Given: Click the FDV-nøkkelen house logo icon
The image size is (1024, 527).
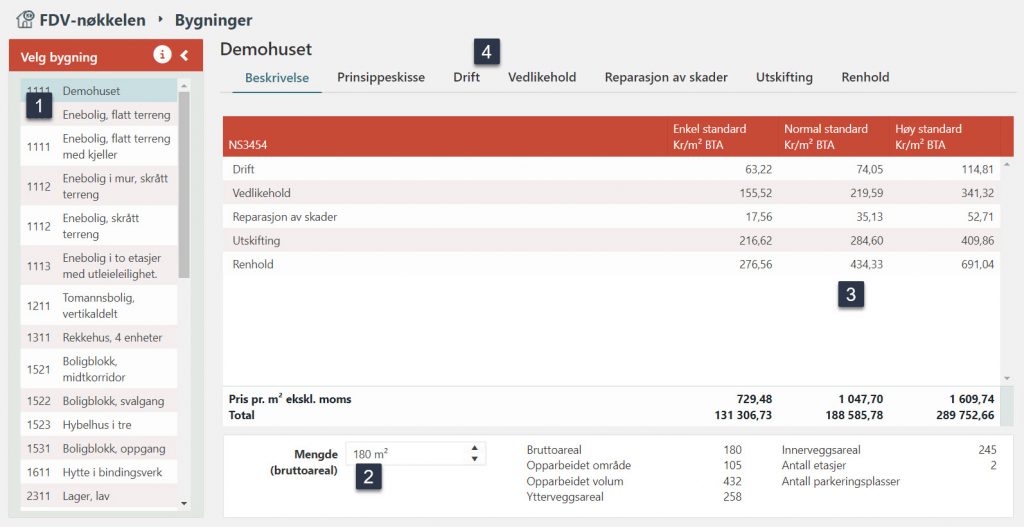Looking at the screenshot, I should (x=26, y=19).
